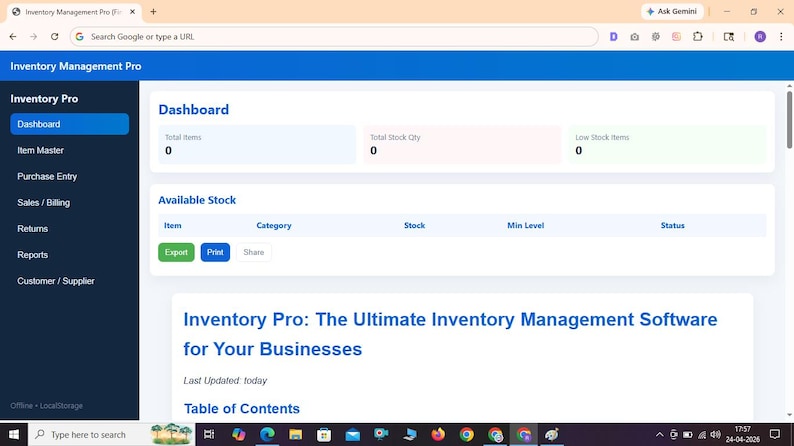The height and width of the screenshot is (446, 794).
Task: Open Returns in the sidebar
Action: tap(69, 229)
